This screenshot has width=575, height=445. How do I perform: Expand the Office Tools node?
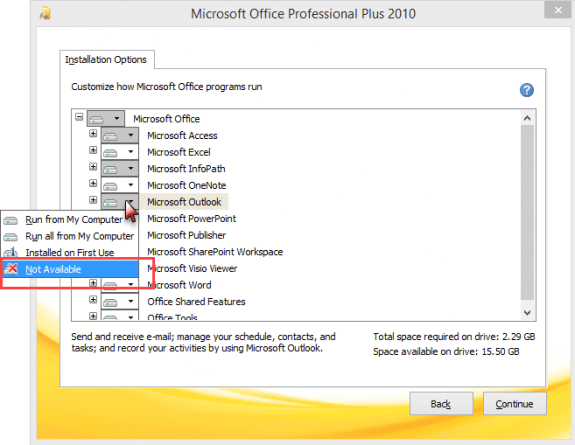click(93, 315)
